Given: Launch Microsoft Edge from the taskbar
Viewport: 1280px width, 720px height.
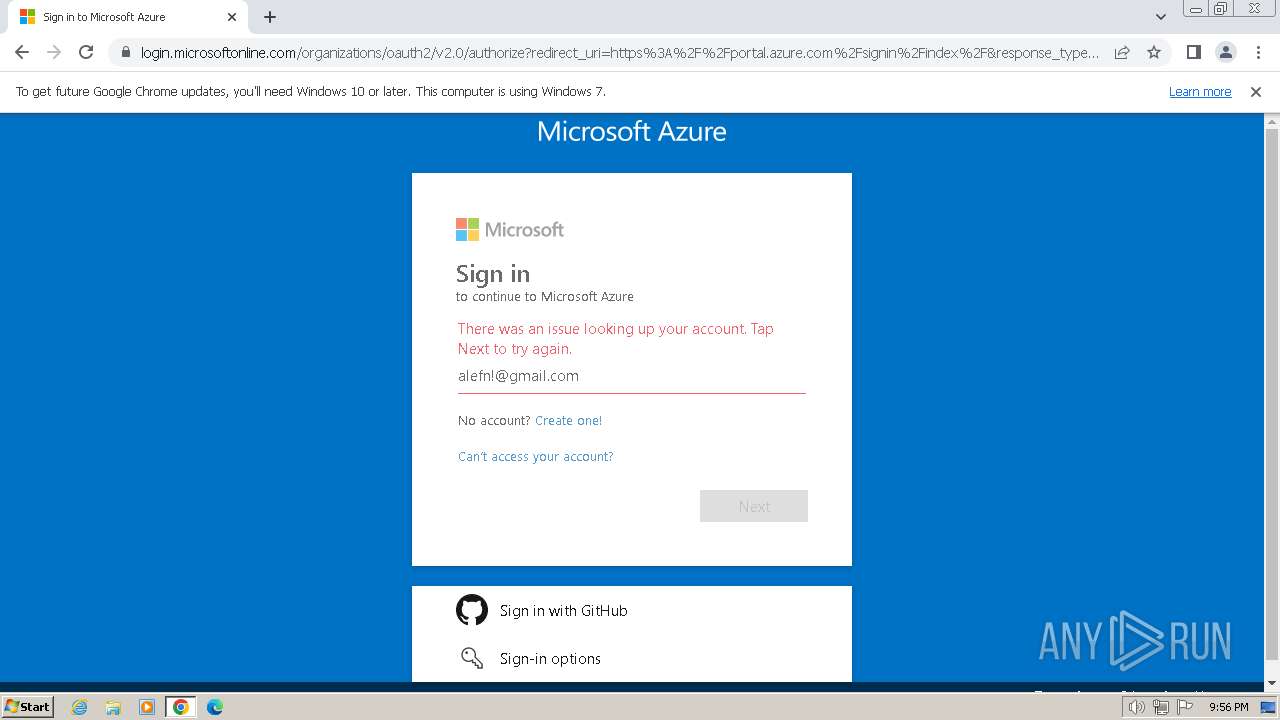Looking at the screenshot, I should pos(215,707).
